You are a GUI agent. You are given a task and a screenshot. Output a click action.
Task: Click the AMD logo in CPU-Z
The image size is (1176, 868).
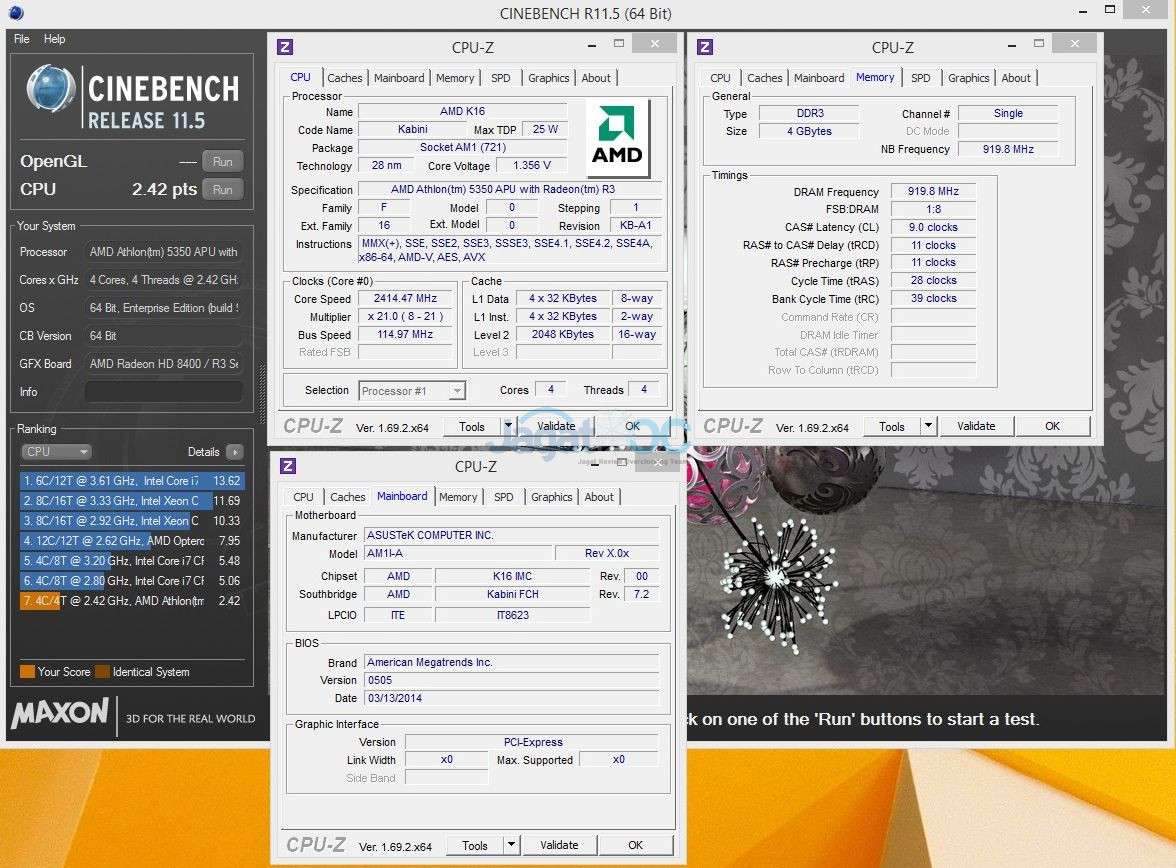[x=617, y=138]
